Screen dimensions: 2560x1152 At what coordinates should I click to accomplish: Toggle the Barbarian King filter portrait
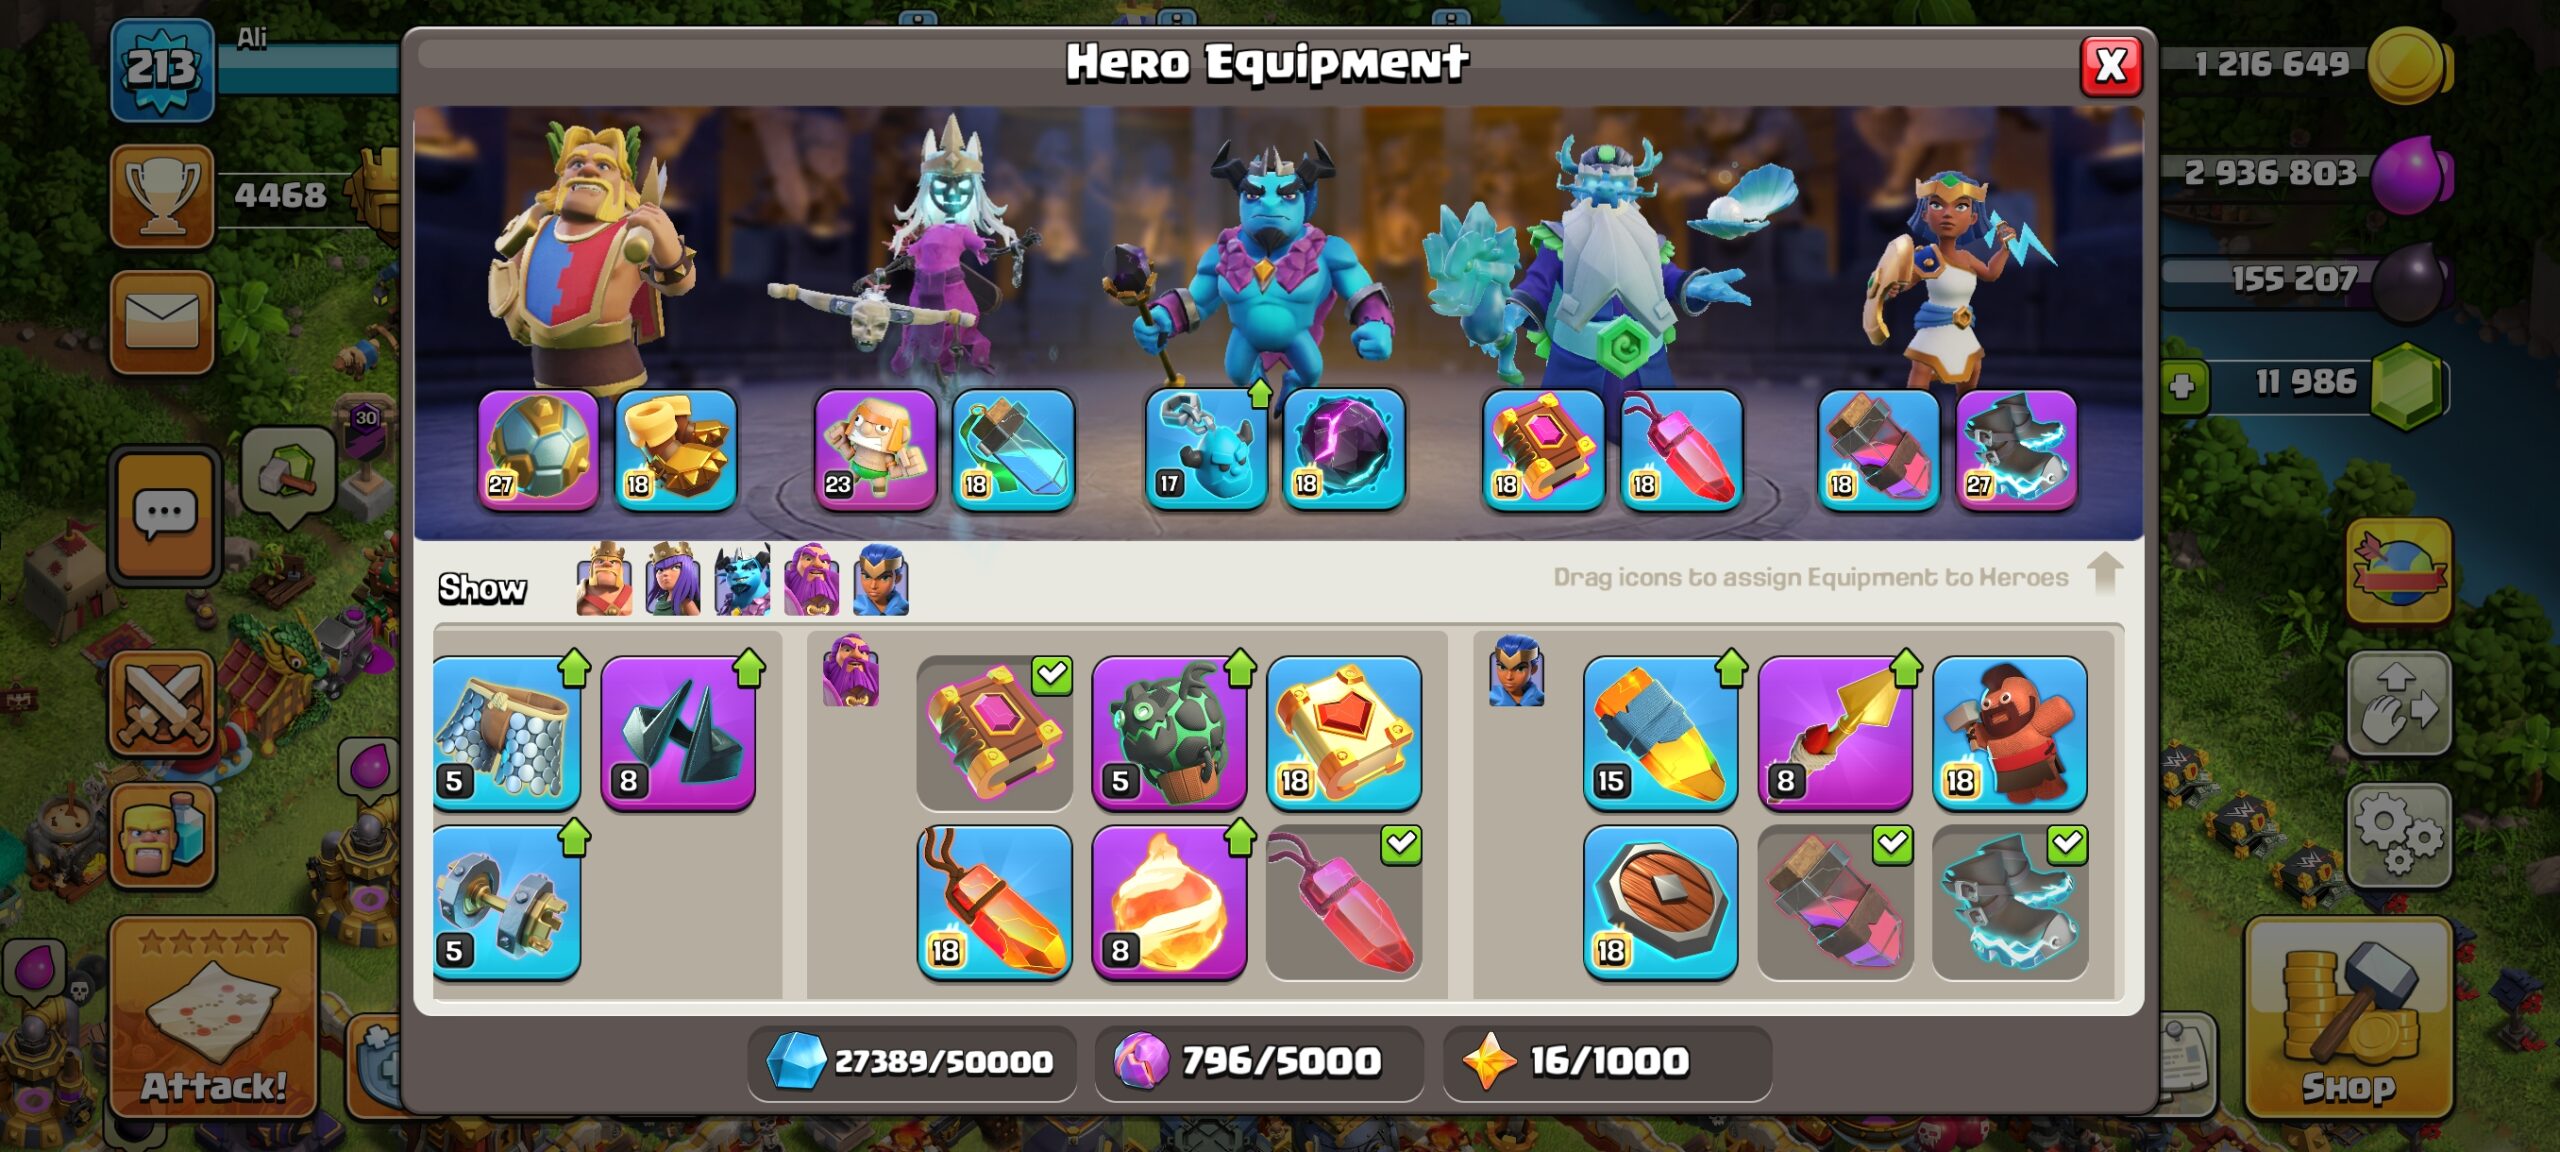(x=605, y=579)
